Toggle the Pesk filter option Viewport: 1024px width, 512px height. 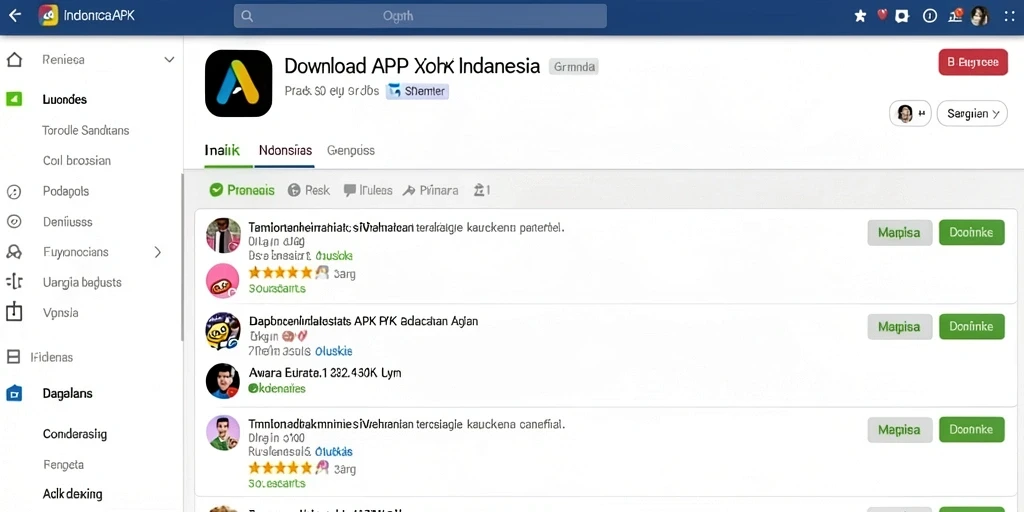[x=308, y=190]
